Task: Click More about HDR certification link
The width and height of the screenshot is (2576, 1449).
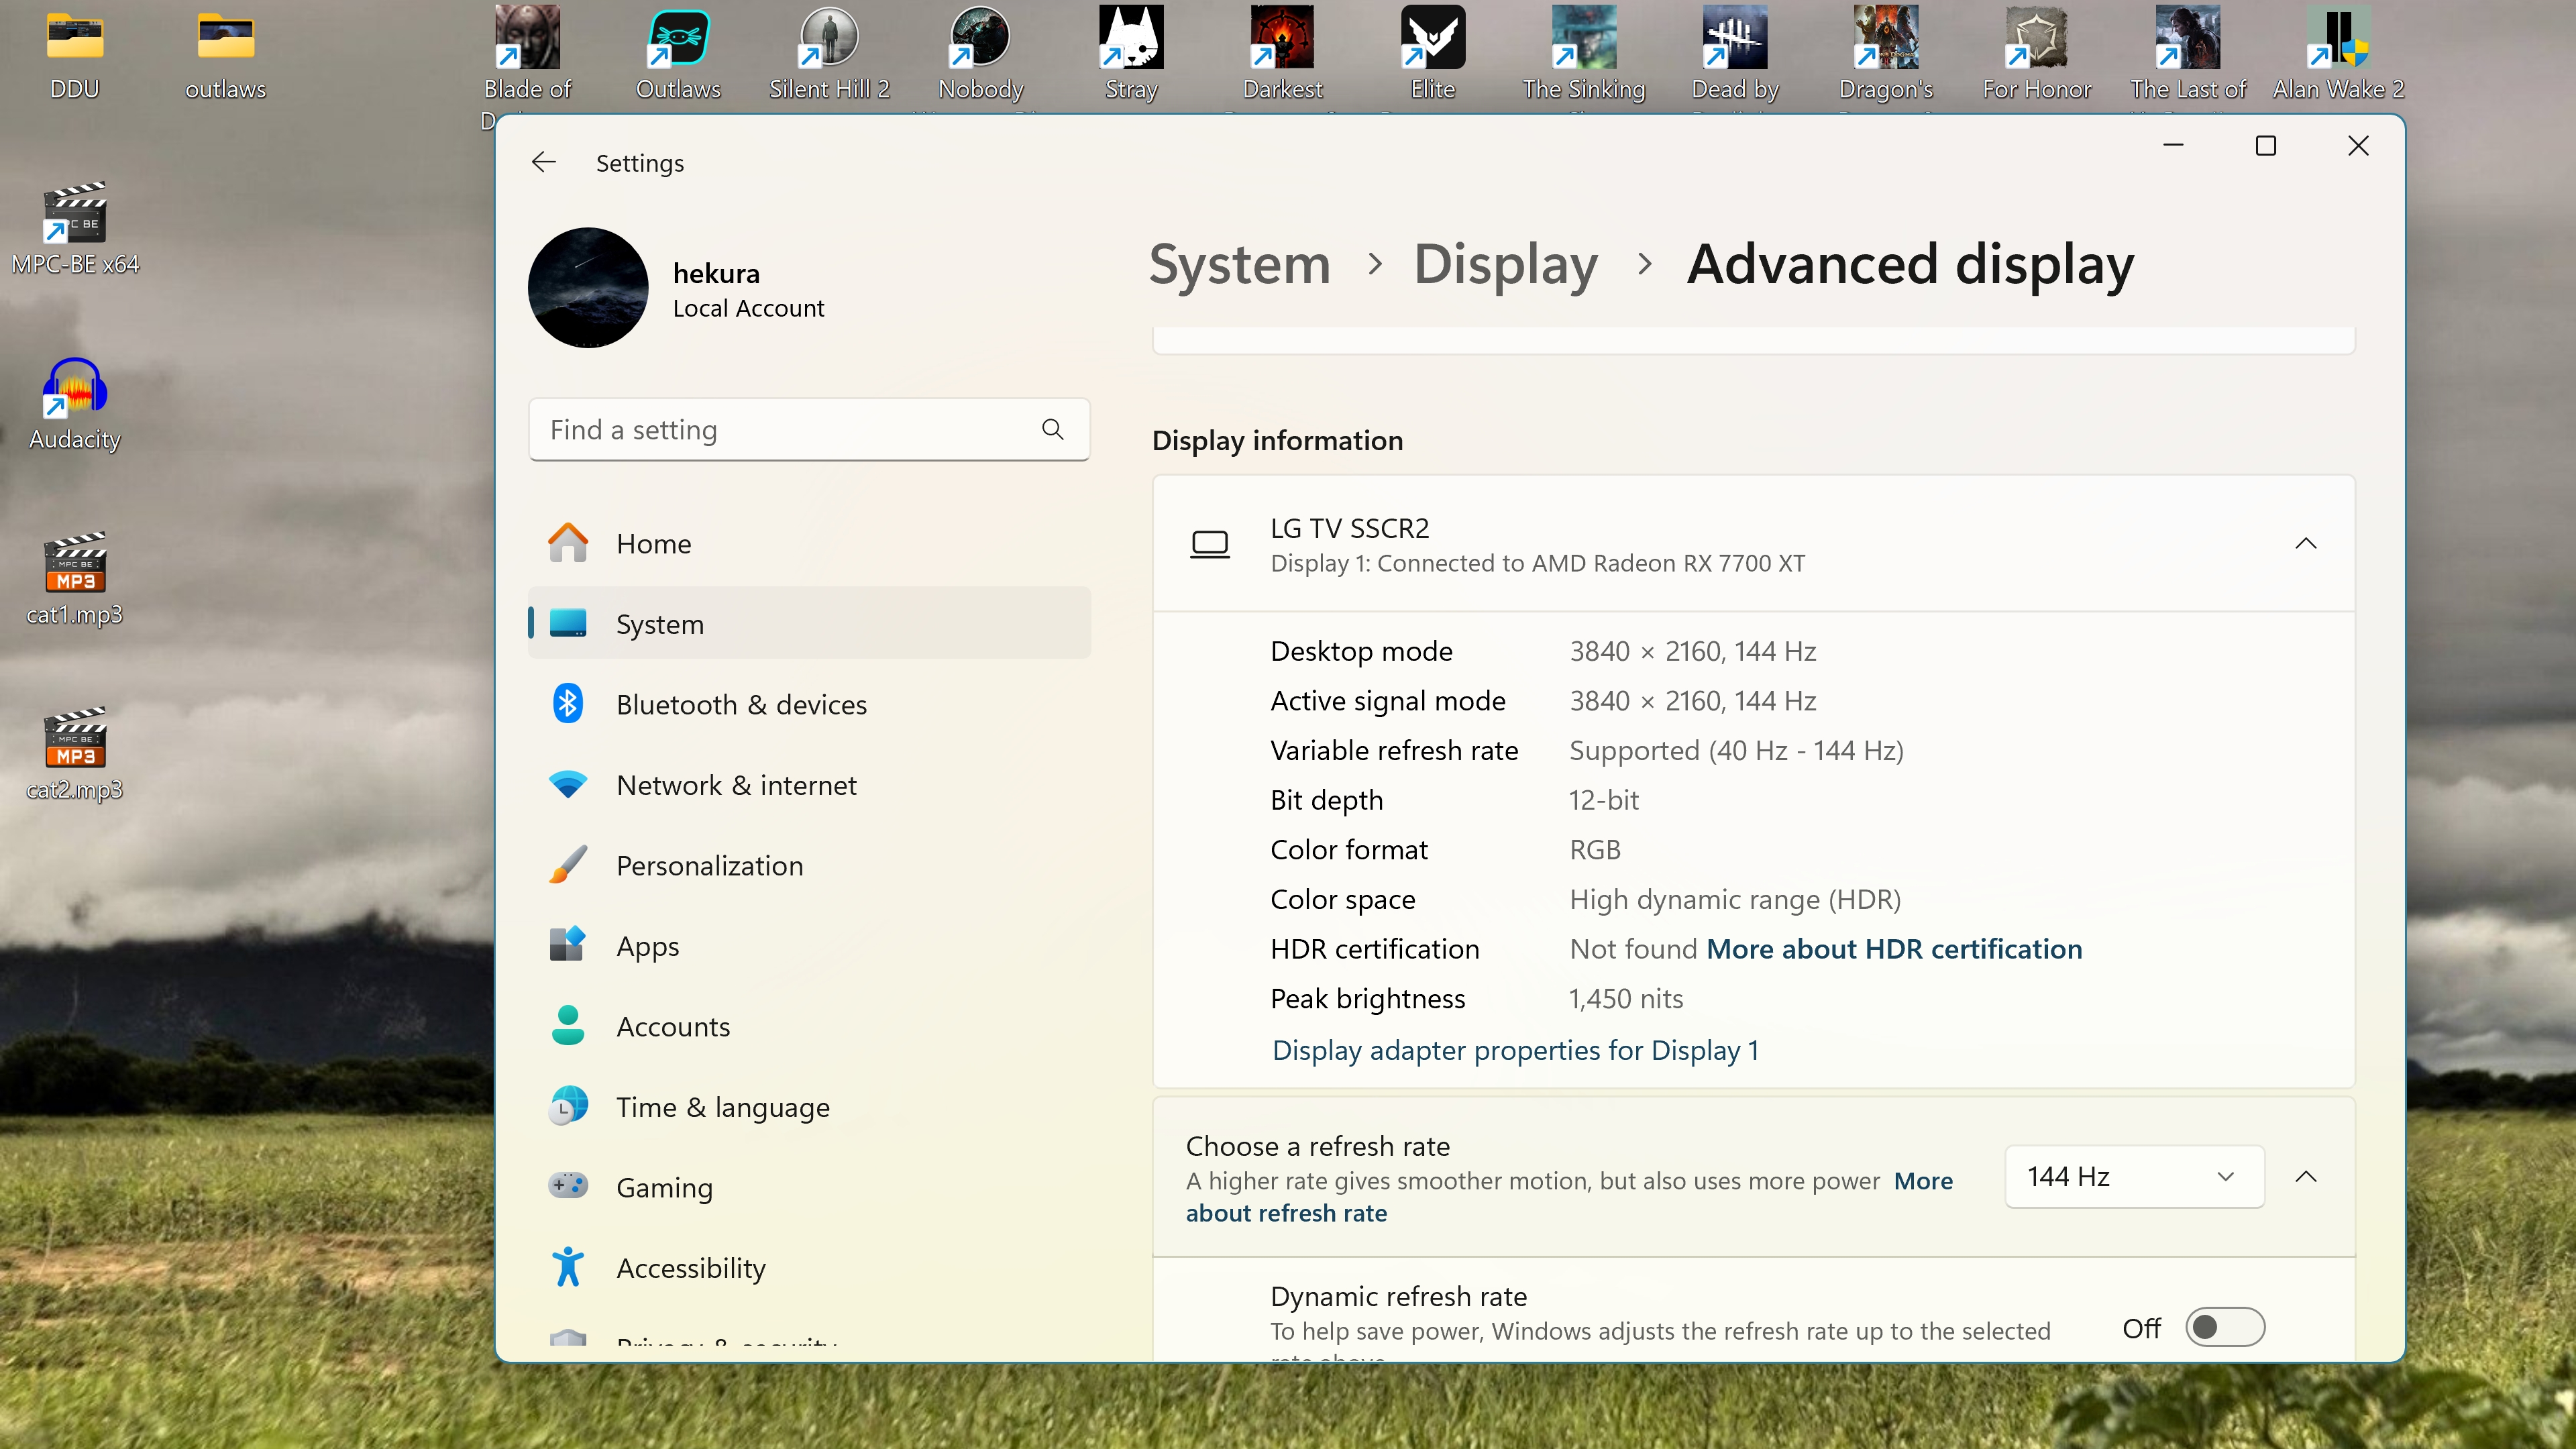Action: [x=1893, y=948]
